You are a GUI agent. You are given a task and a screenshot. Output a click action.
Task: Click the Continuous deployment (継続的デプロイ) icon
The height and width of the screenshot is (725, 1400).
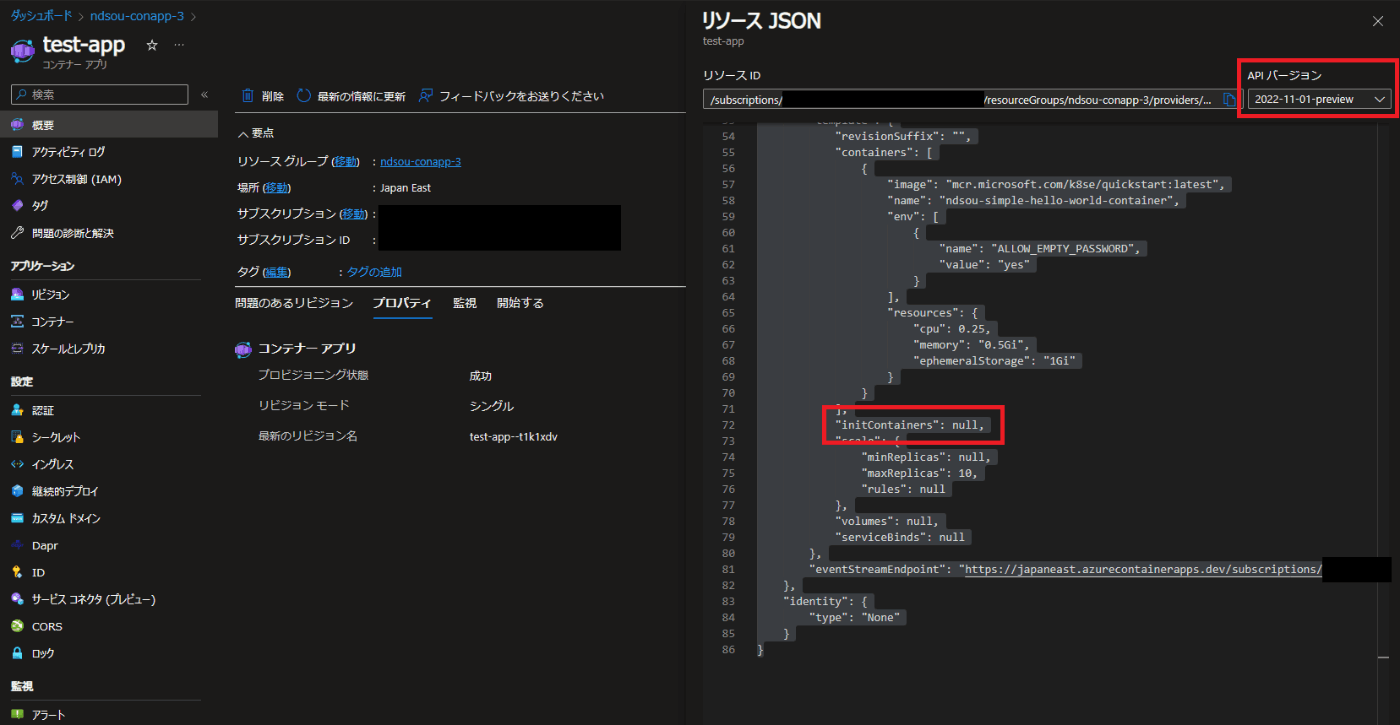pos(17,492)
